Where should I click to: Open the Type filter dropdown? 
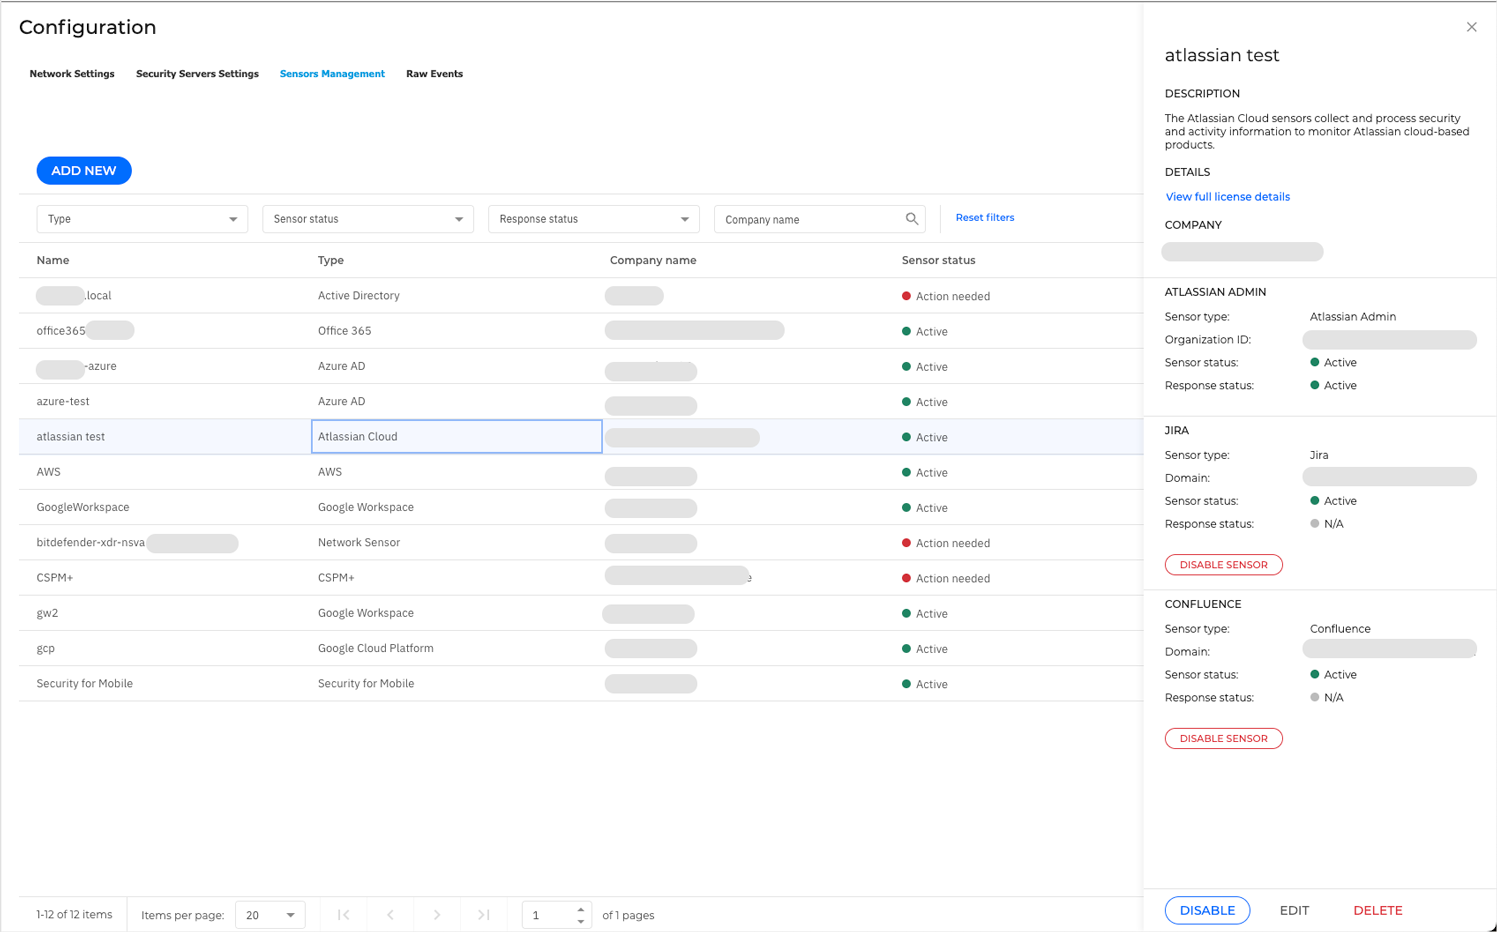[x=142, y=219]
